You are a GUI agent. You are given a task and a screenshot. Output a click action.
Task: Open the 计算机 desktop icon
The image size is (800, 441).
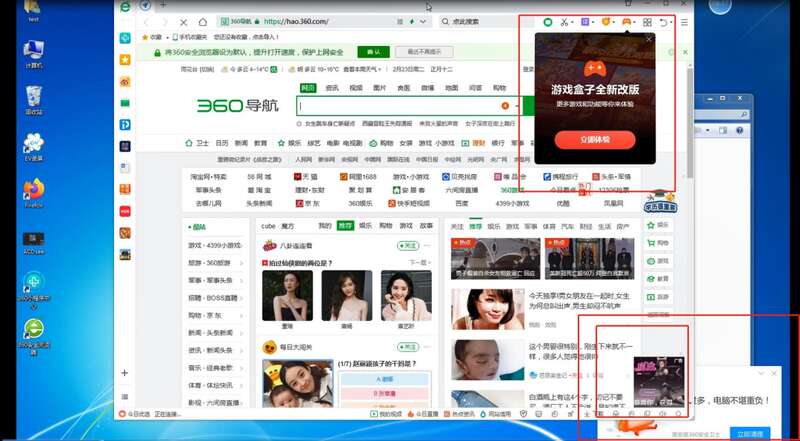[x=34, y=54]
